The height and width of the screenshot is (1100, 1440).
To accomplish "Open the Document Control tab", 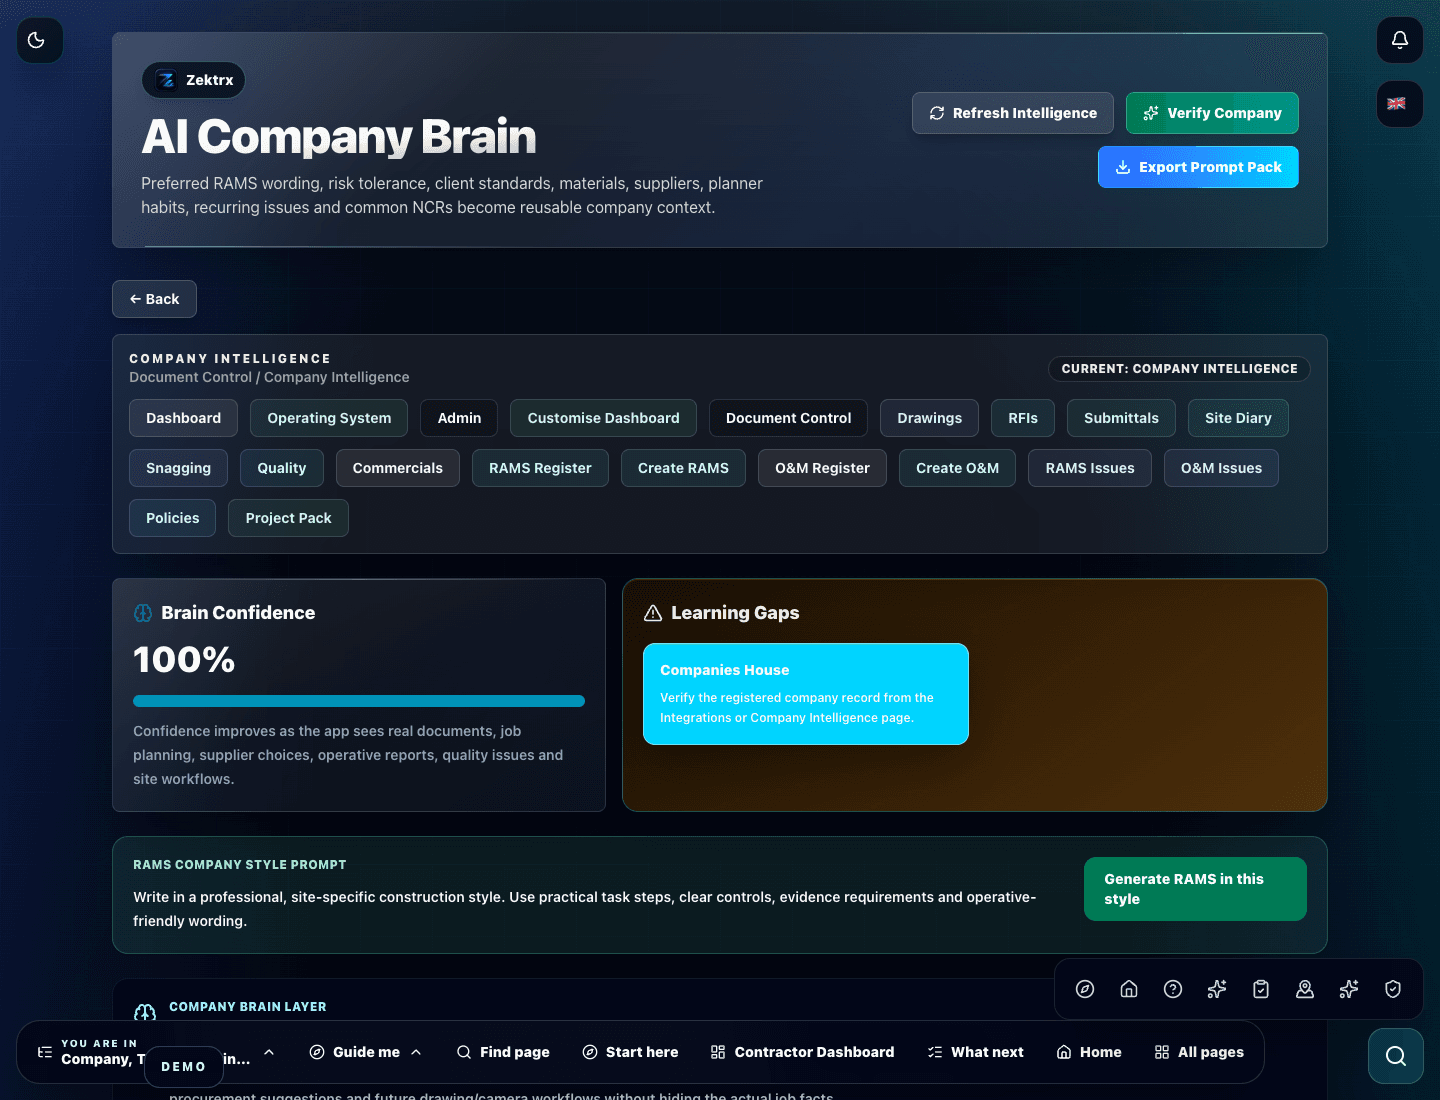I will click(x=788, y=418).
